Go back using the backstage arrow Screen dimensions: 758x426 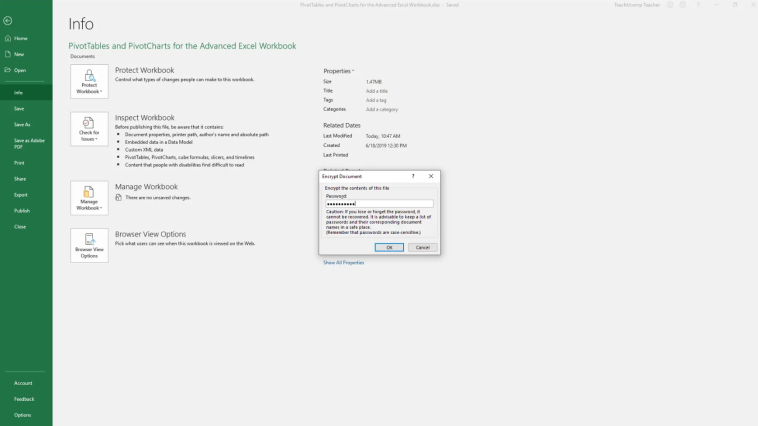pos(8,21)
